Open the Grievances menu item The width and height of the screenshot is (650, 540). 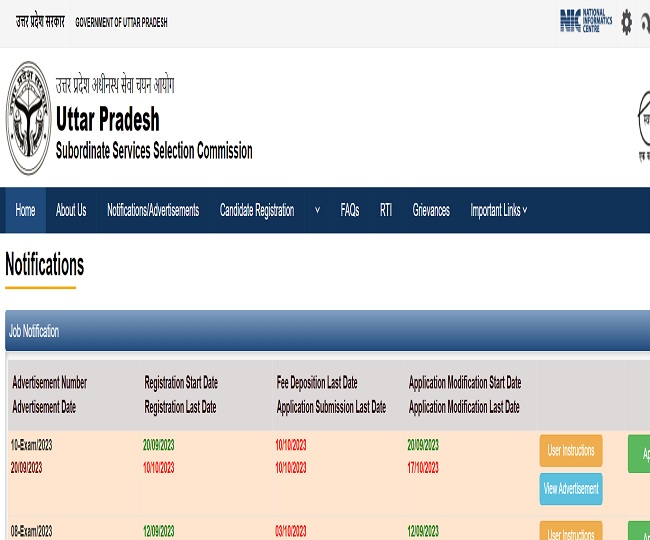[431, 210]
